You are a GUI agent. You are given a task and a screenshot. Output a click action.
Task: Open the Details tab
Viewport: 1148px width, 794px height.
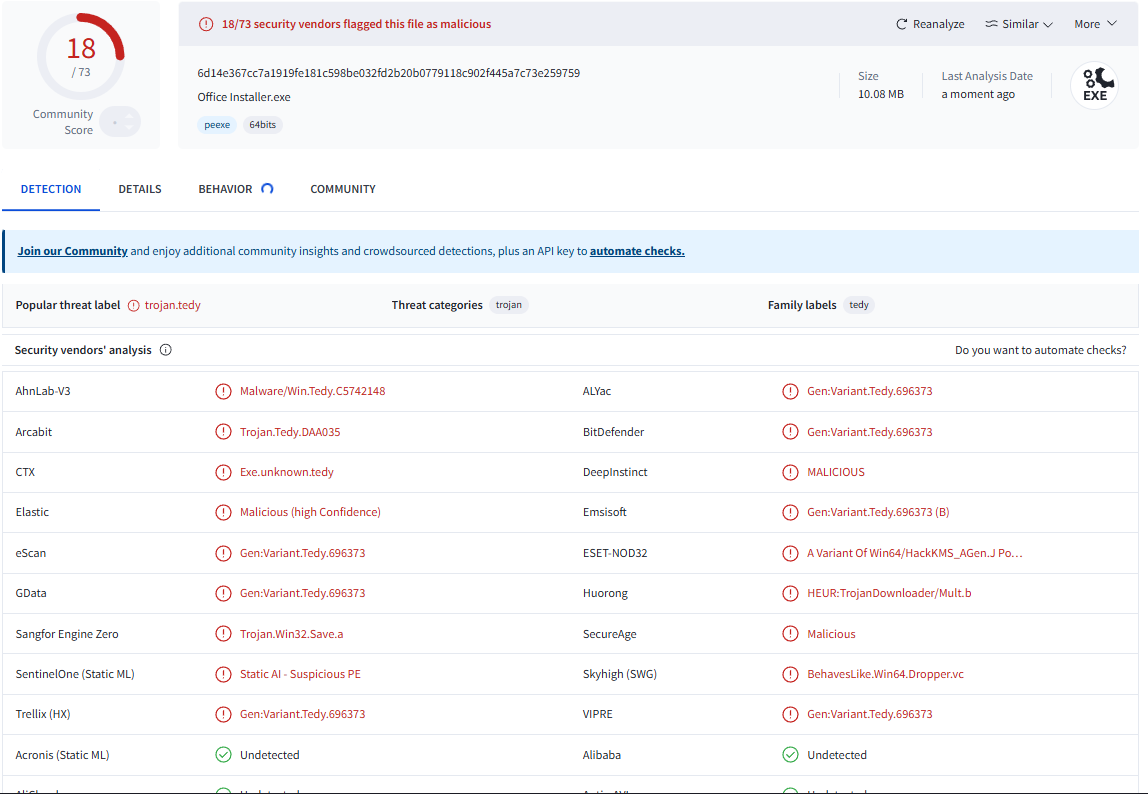pos(140,189)
